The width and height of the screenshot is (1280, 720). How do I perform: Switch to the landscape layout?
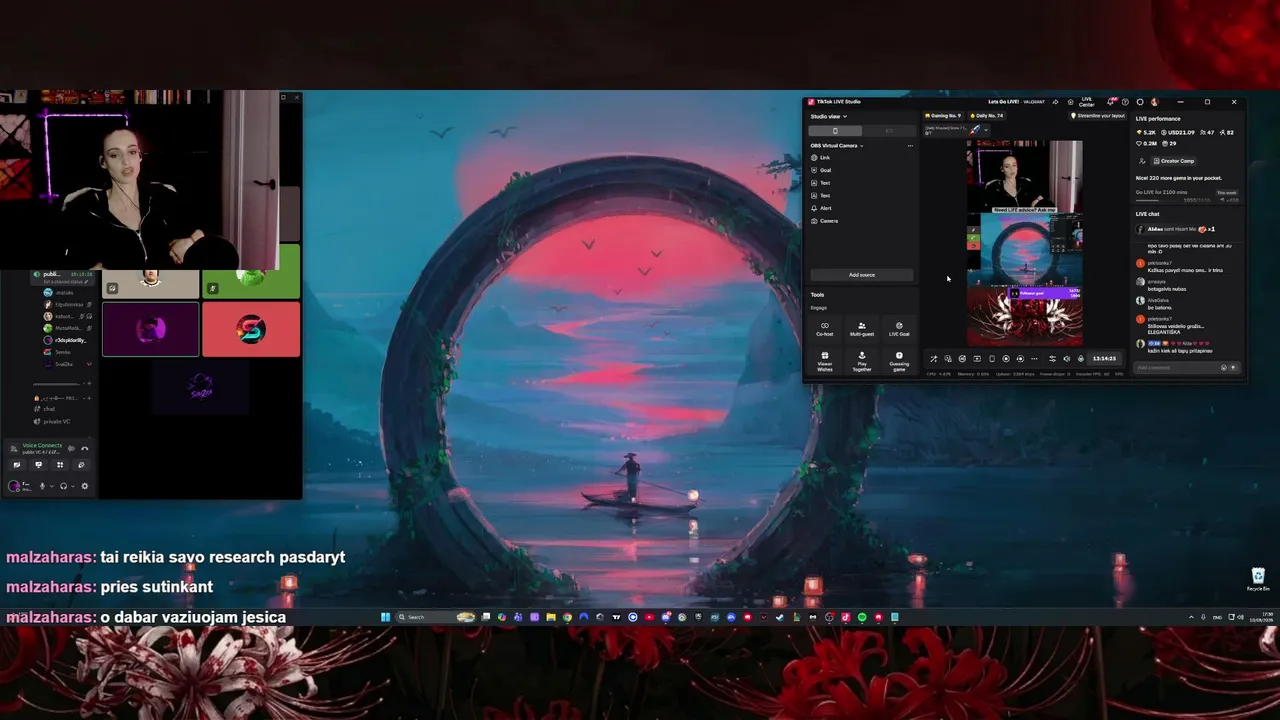tap(890, 131)
